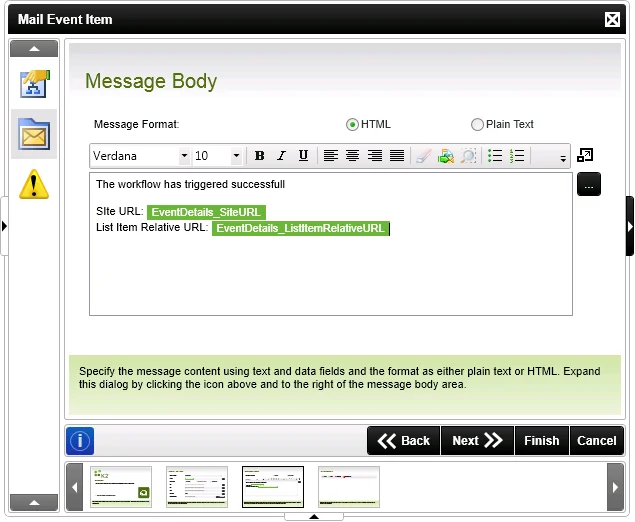Insert a numbered list
This screenshot has width=635, height=522.
517,156
